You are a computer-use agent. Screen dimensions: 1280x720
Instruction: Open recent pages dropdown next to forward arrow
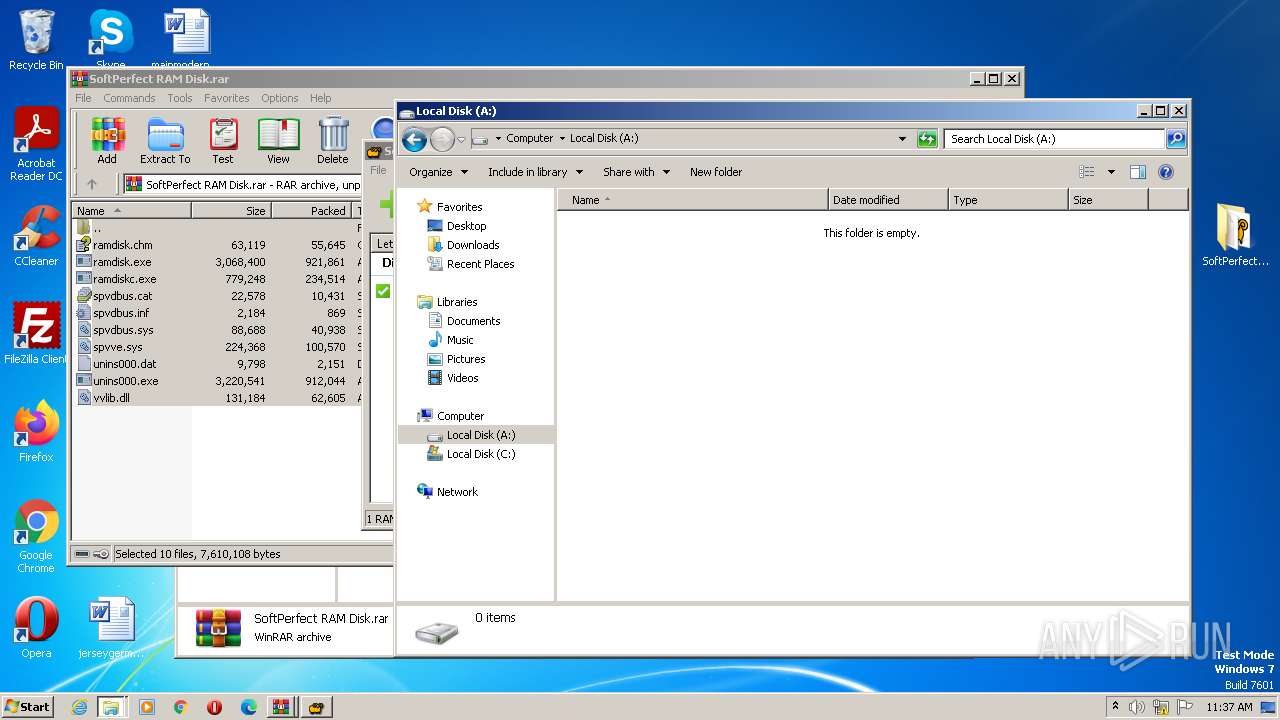click(x=461, y=140)
